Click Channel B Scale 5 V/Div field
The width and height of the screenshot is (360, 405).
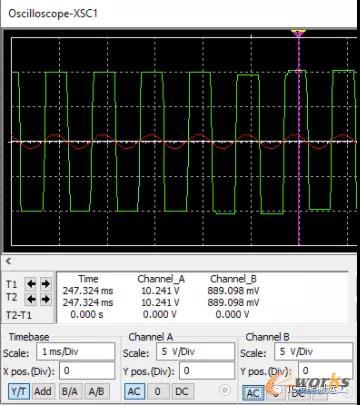click(313, 352)
